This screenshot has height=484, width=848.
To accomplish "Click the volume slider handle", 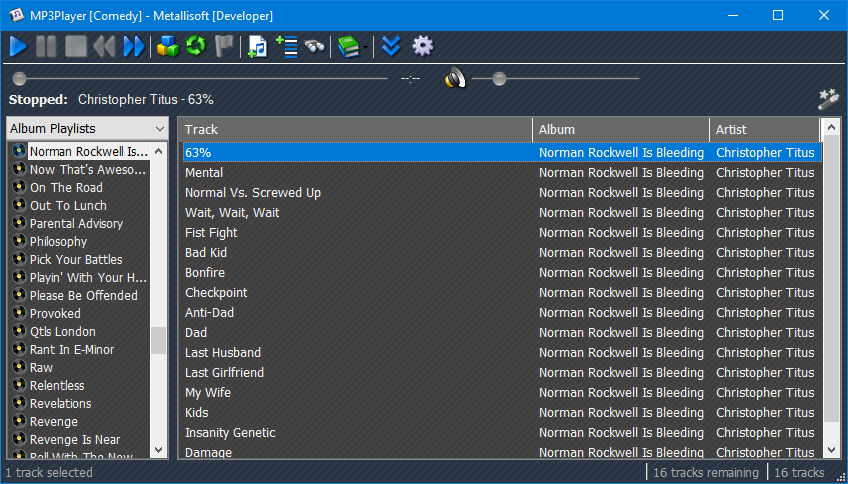I will point(499,79).
